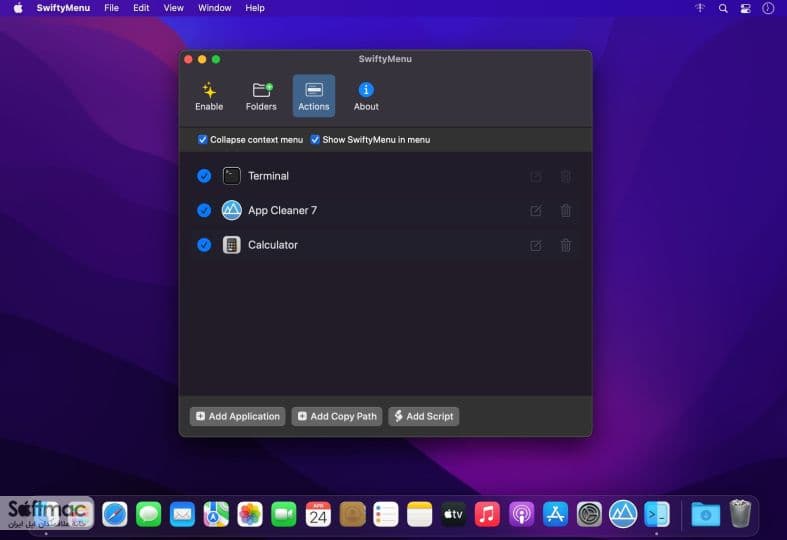
Task: Open Messages from the Dock
Action: (x=149, y=514)
